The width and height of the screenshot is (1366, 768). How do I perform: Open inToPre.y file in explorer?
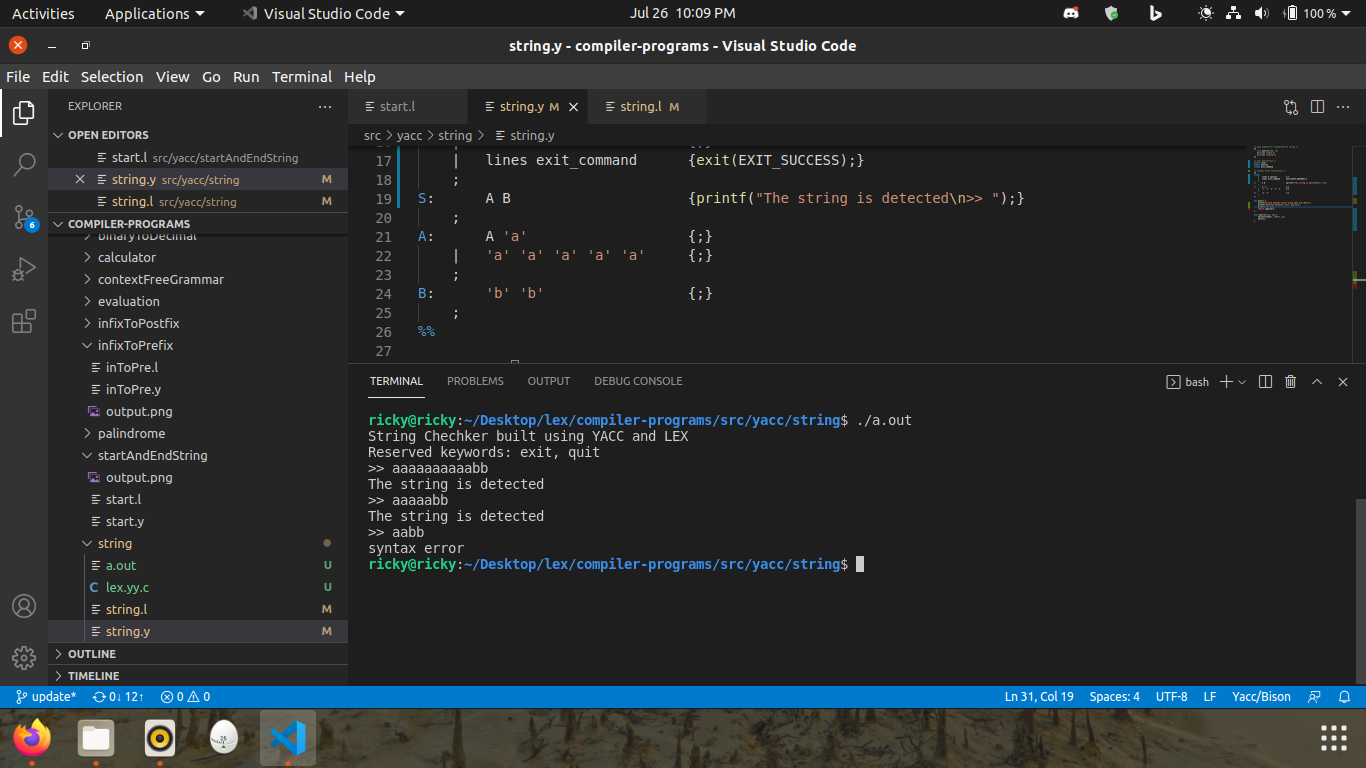198,390
